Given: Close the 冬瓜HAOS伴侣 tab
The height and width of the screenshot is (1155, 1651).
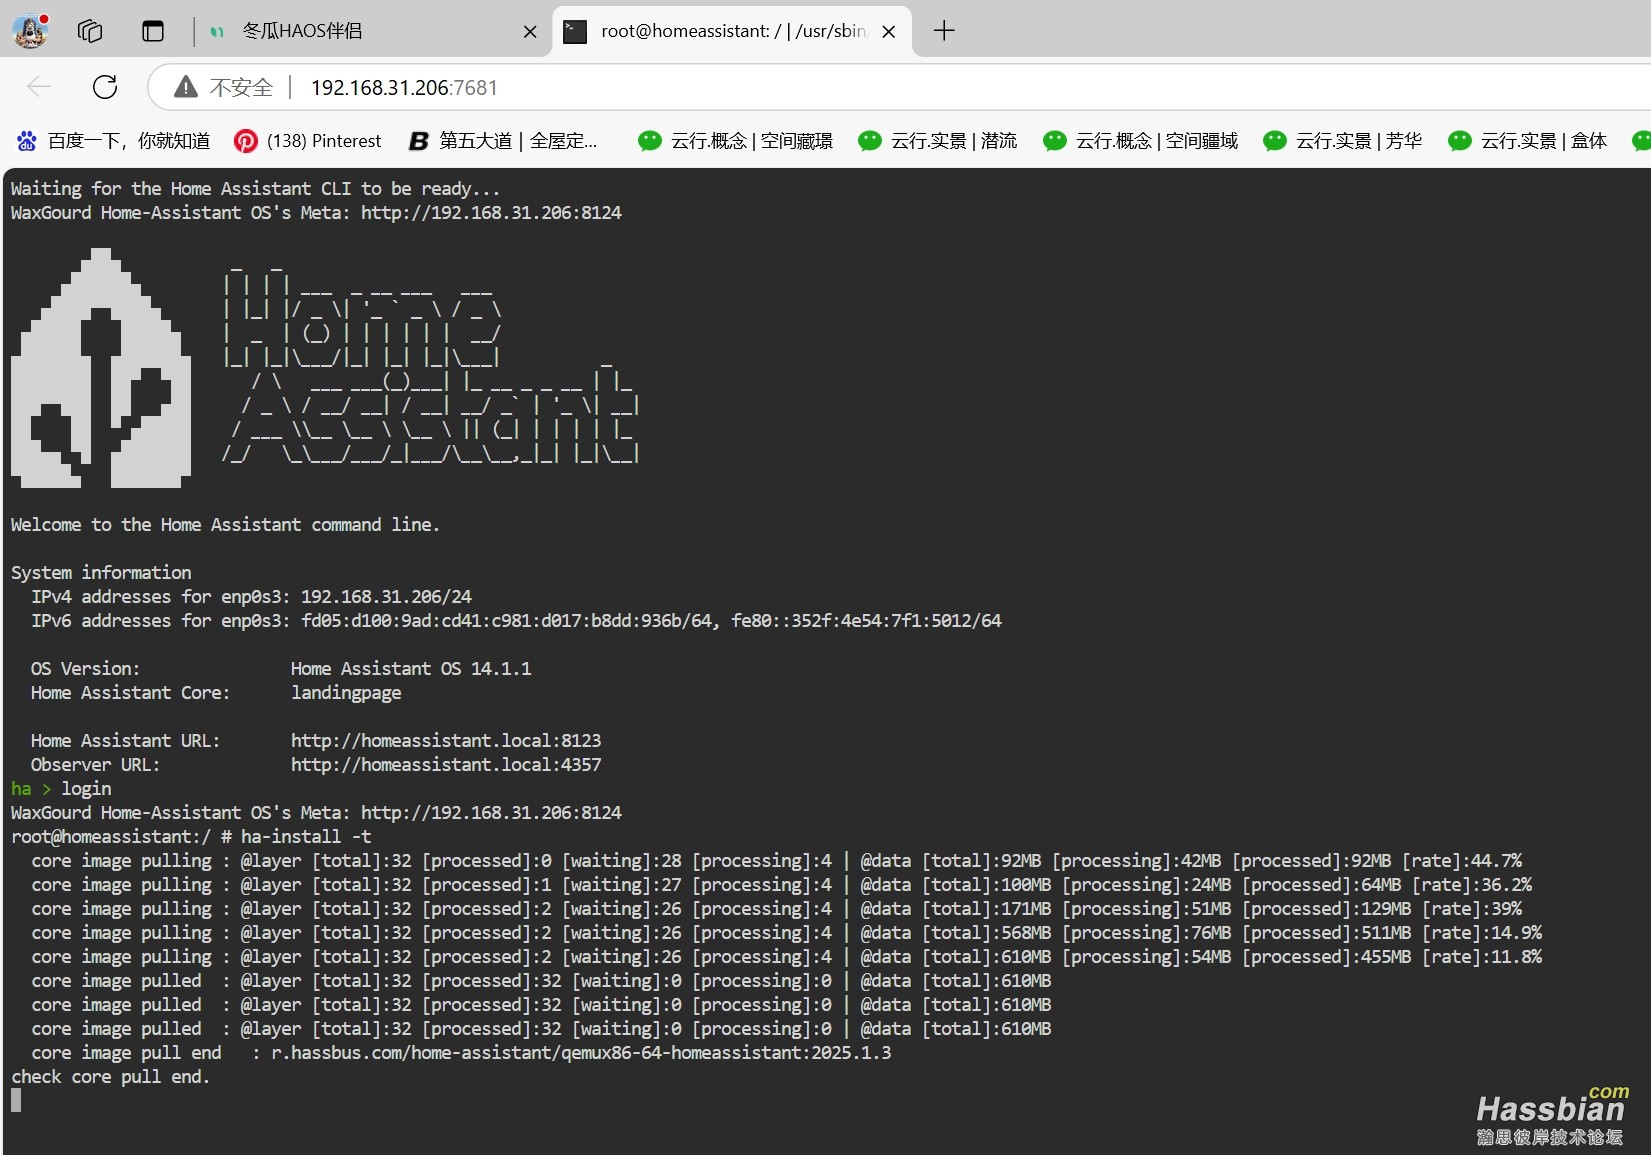Looking at the screenshot, I should [x=530, y=32].
